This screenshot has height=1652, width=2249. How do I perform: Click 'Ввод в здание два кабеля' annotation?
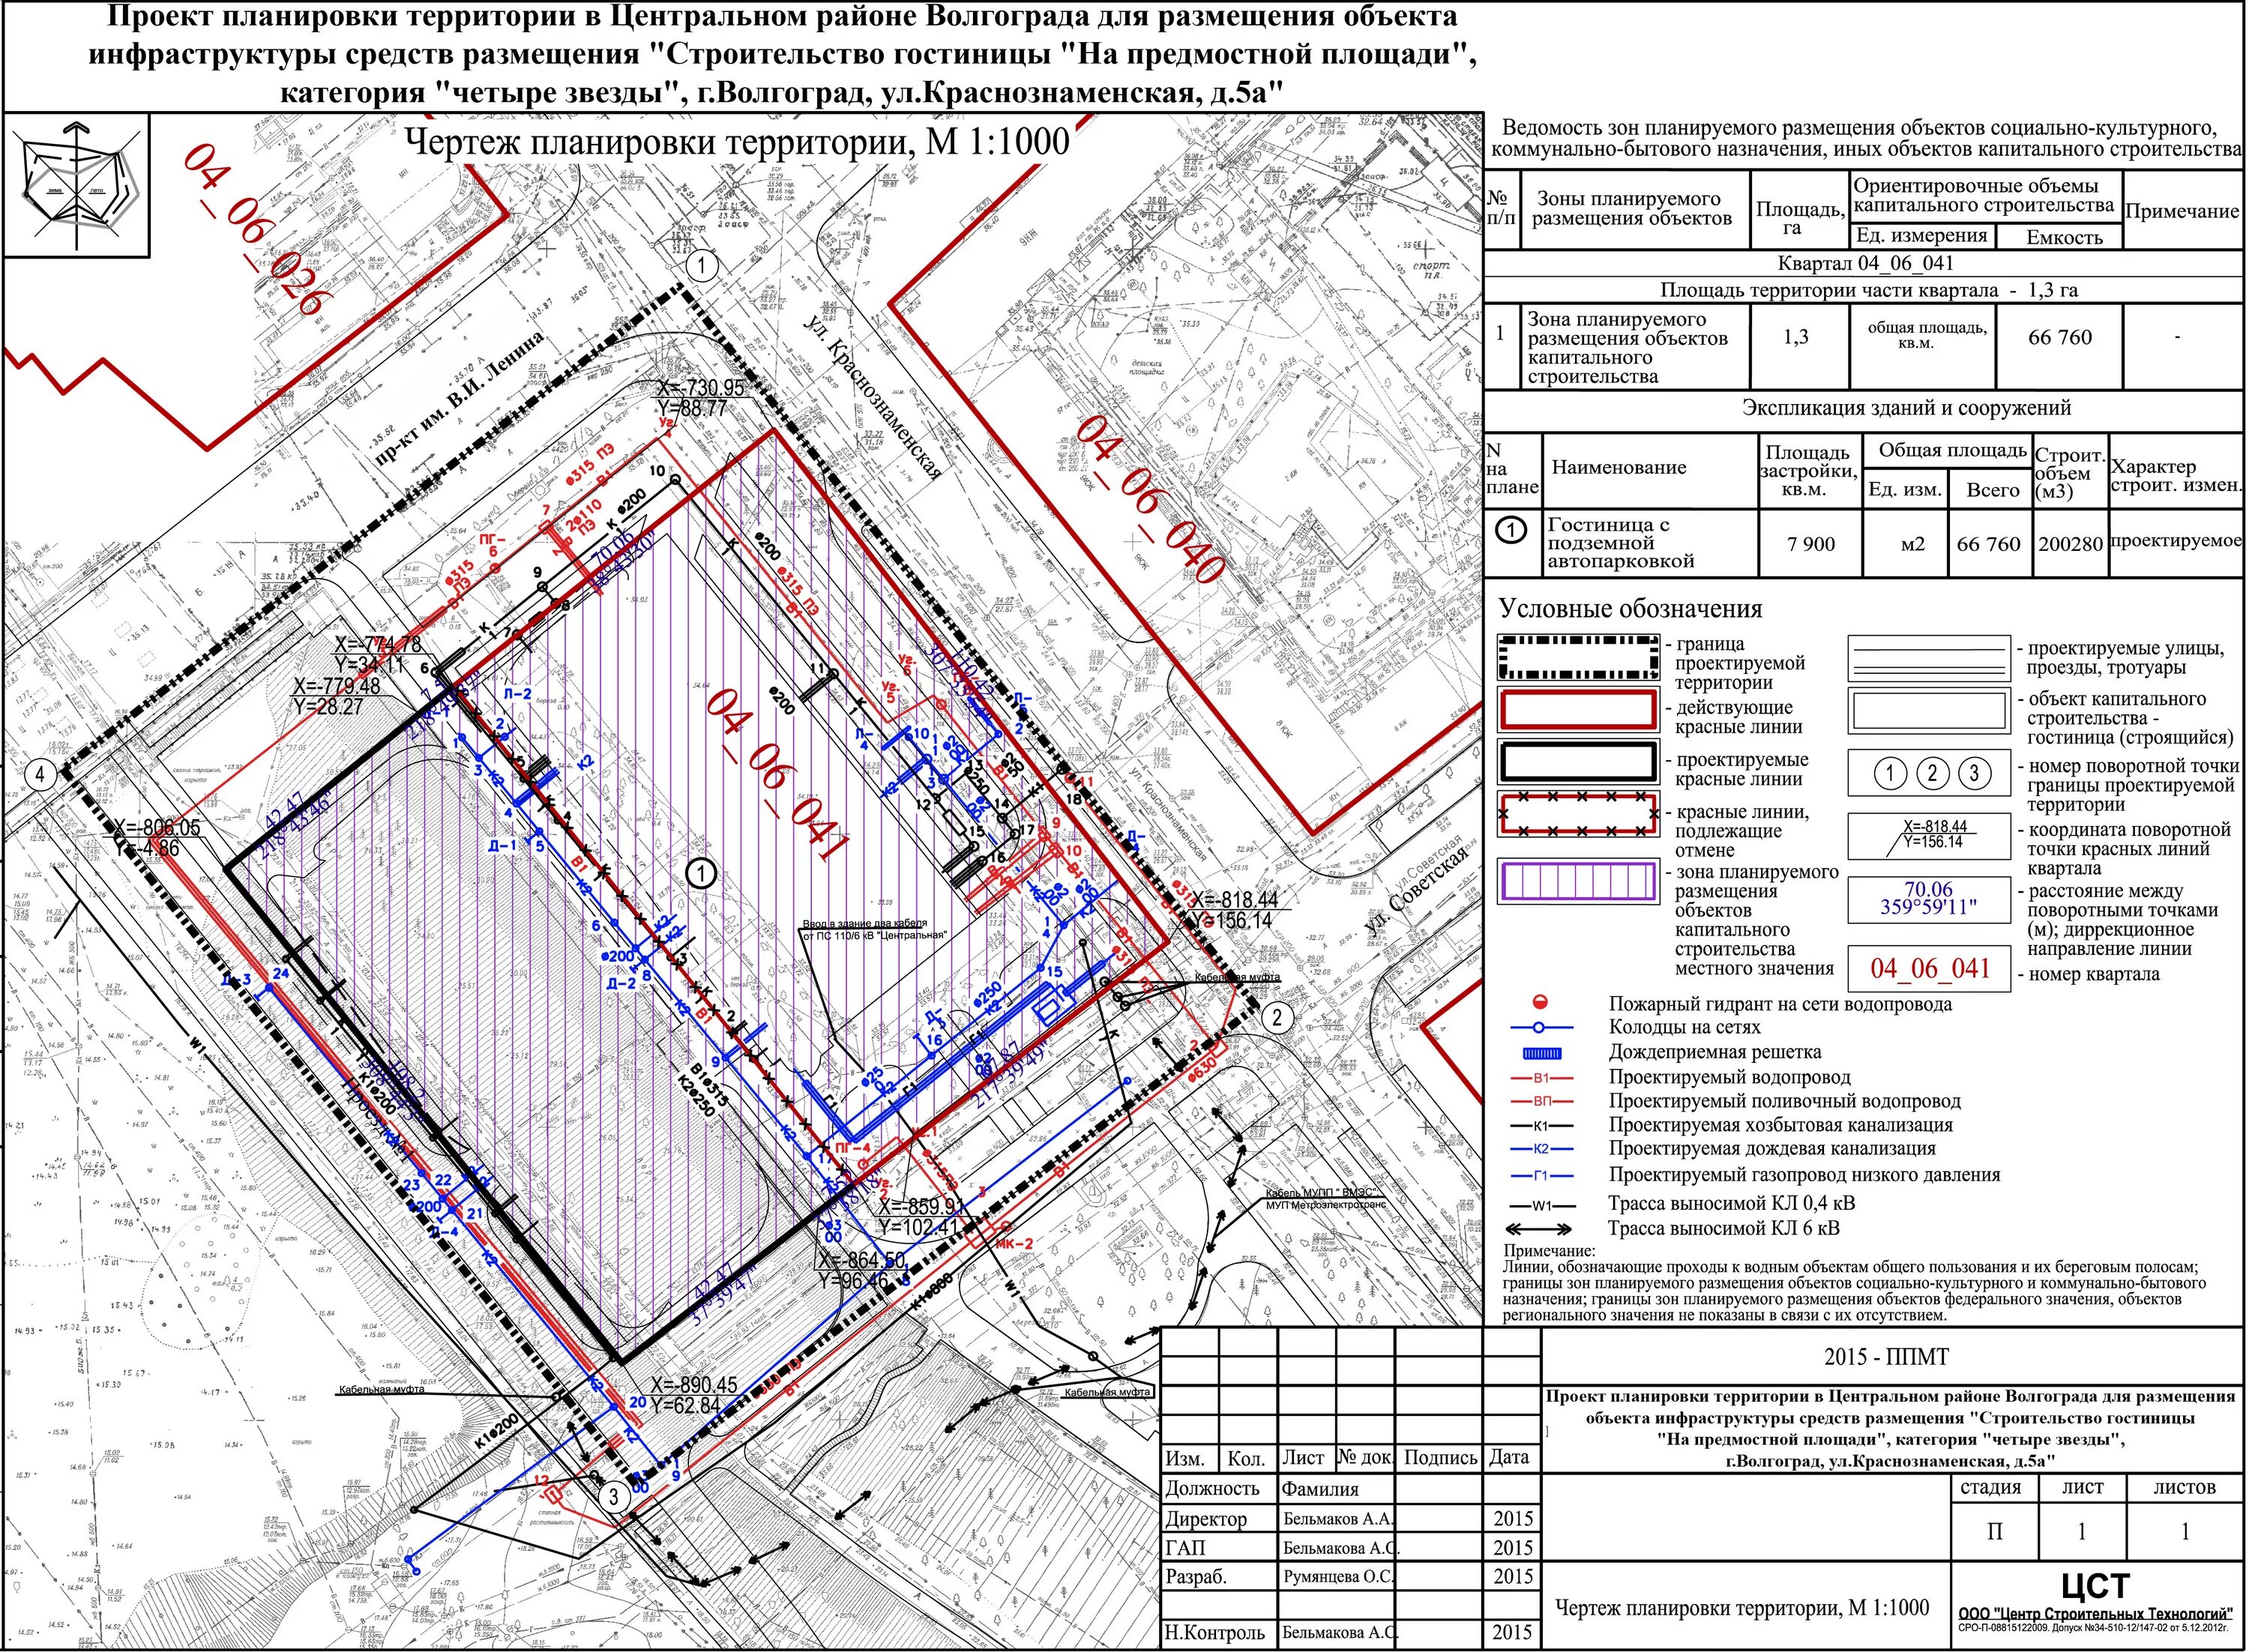873,929
